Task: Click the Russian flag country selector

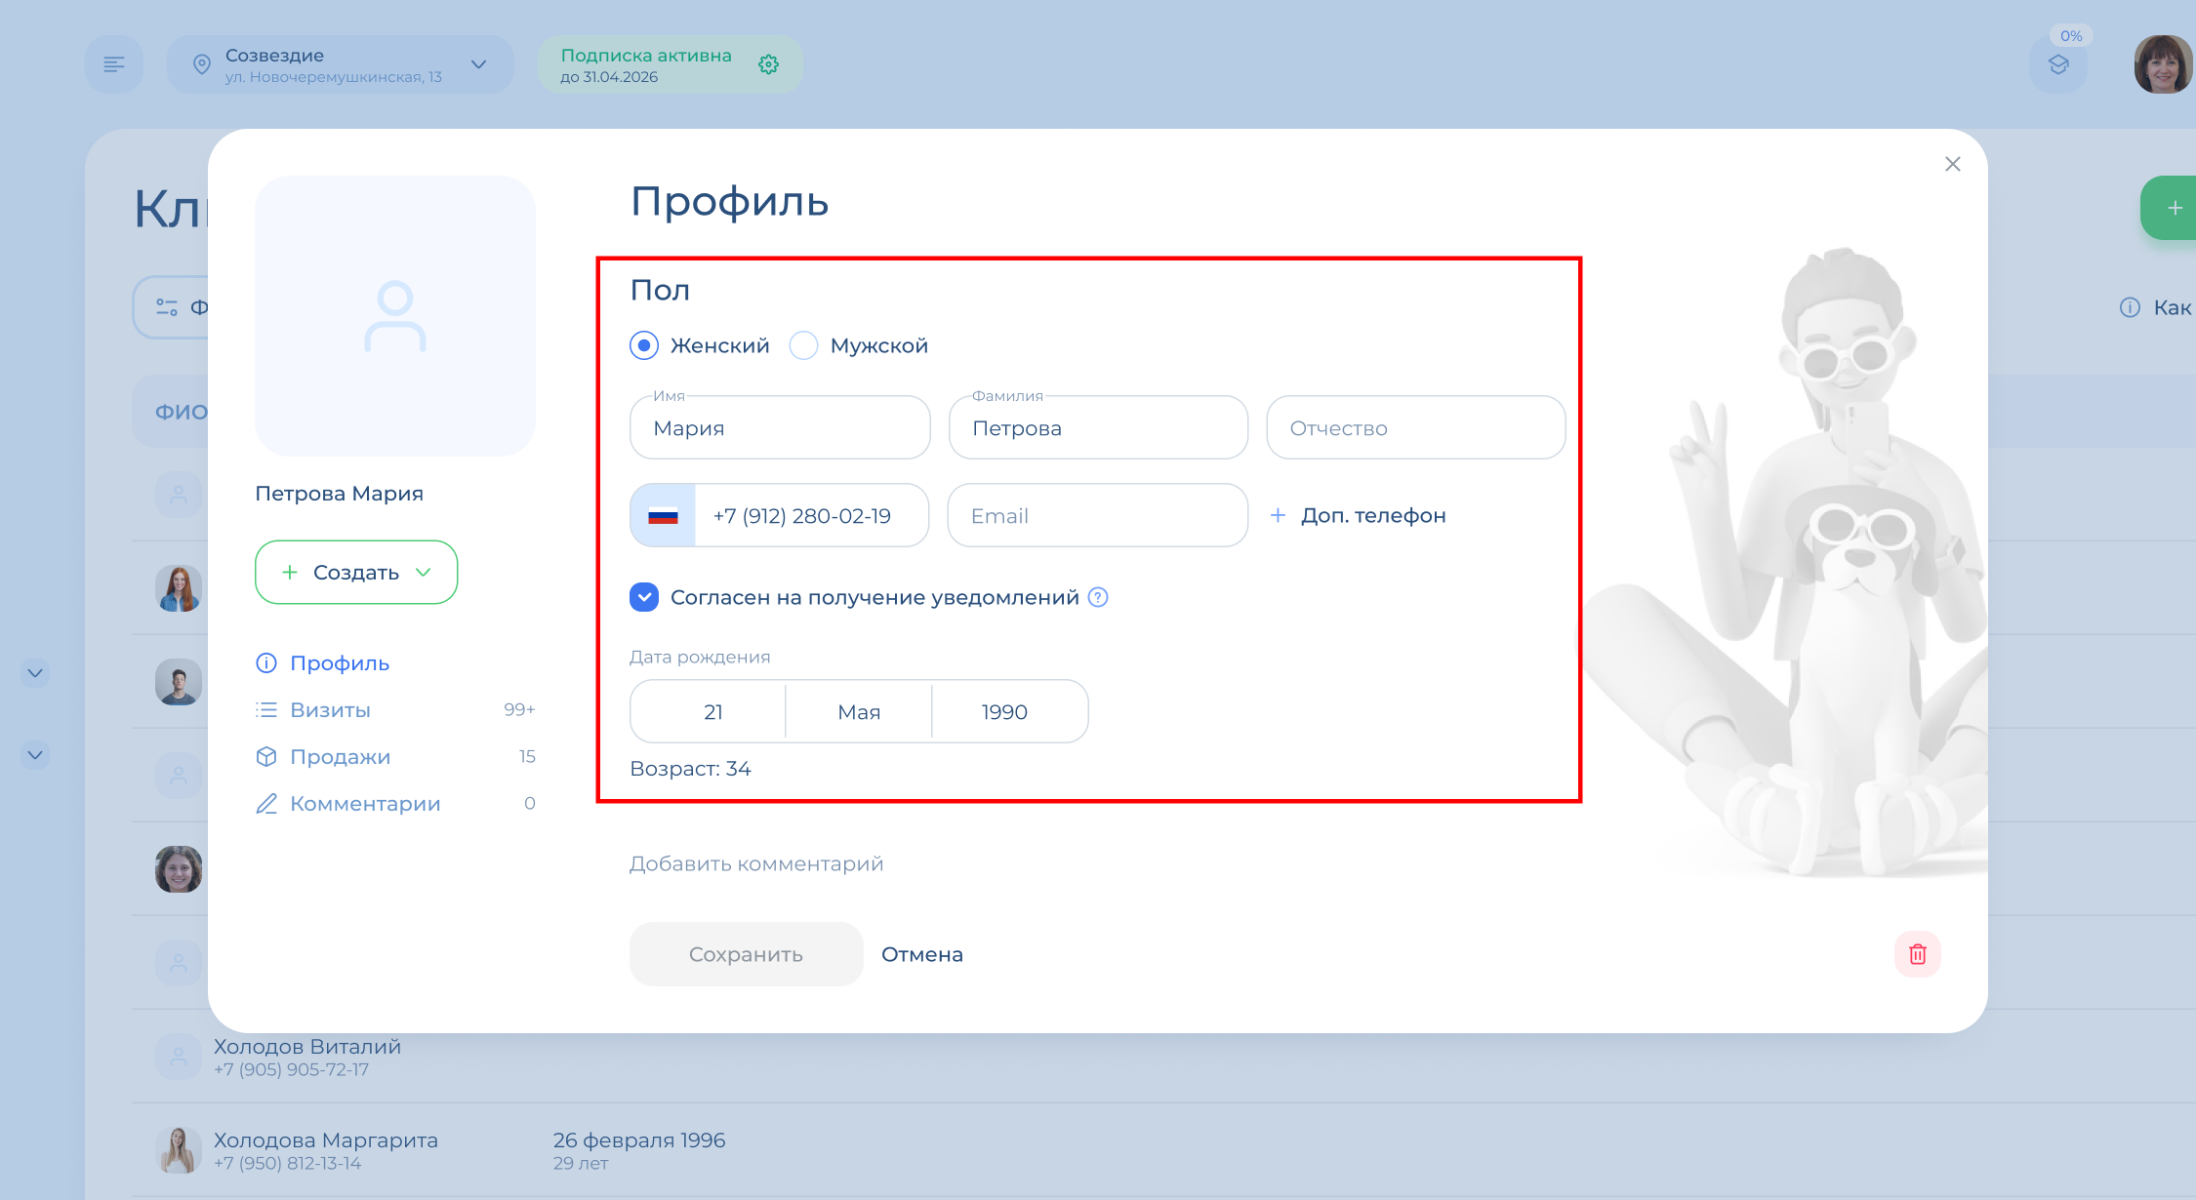Action: point(663,516)
